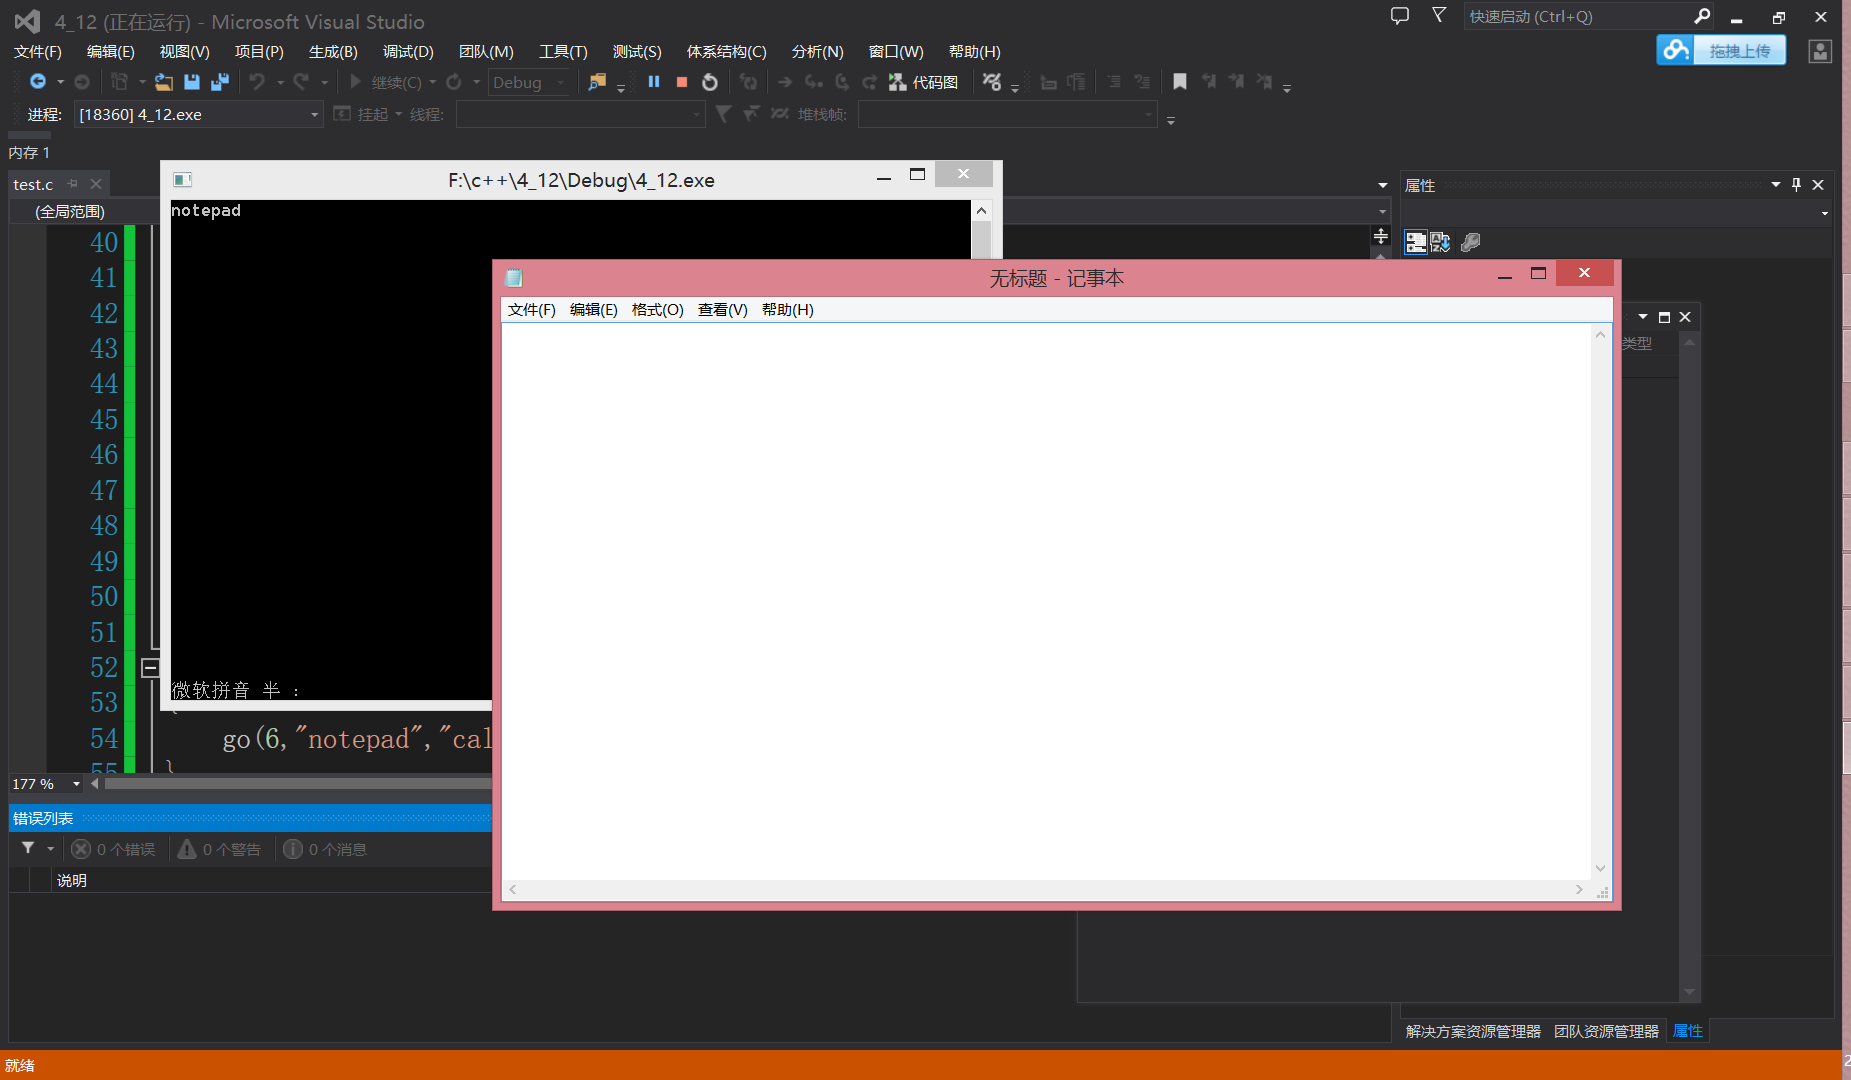
Task: Open Notepad's 查看(V) View menu
Action: [x=722, y=310]
